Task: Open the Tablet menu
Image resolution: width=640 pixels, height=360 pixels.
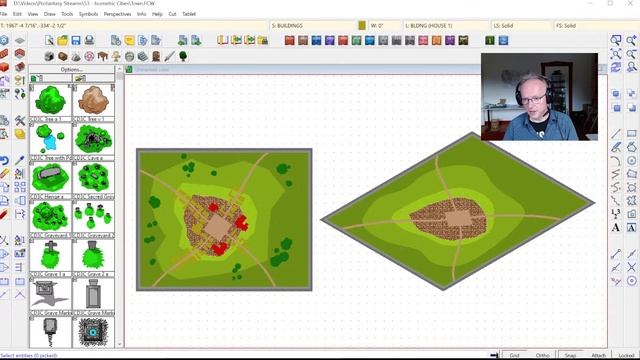Action: [x=189, y=14]
